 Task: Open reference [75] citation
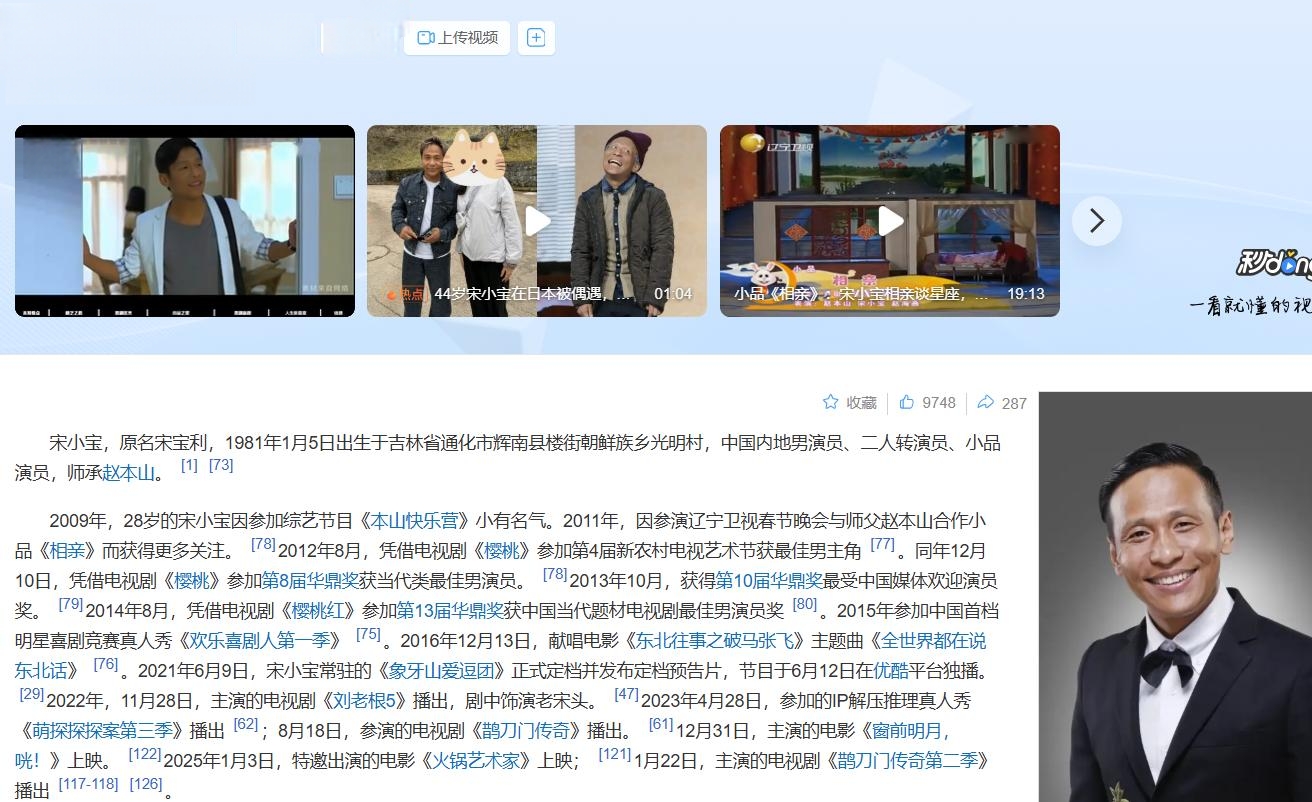tap(368, 634)
